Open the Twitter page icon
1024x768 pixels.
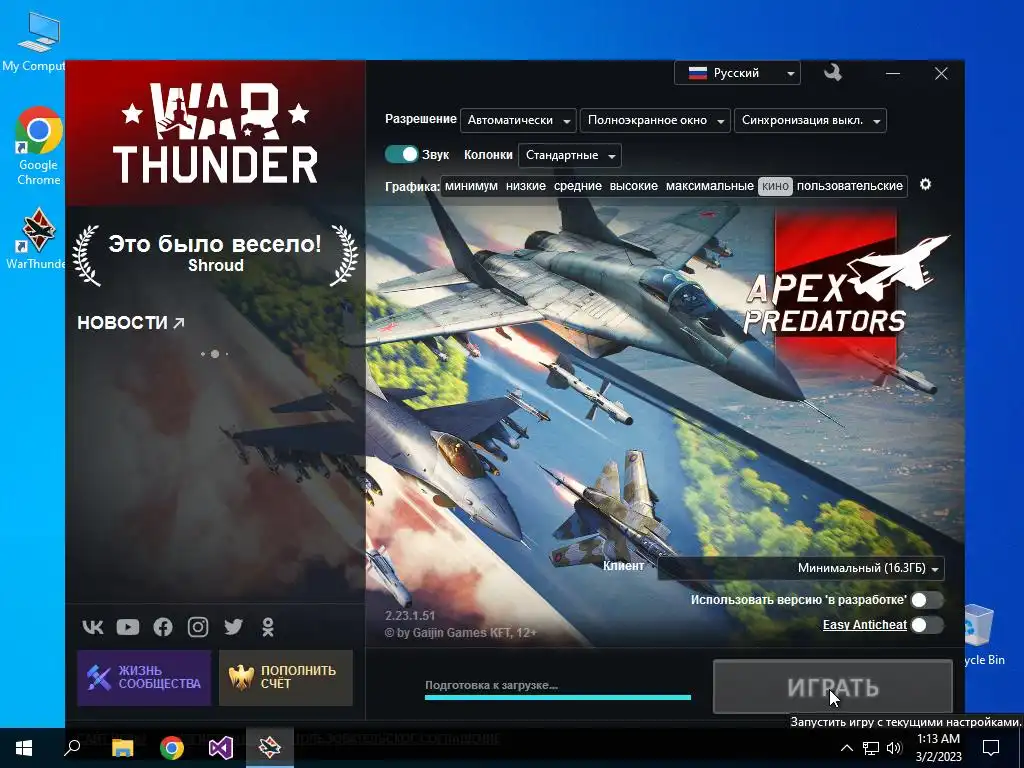(233, 627)
